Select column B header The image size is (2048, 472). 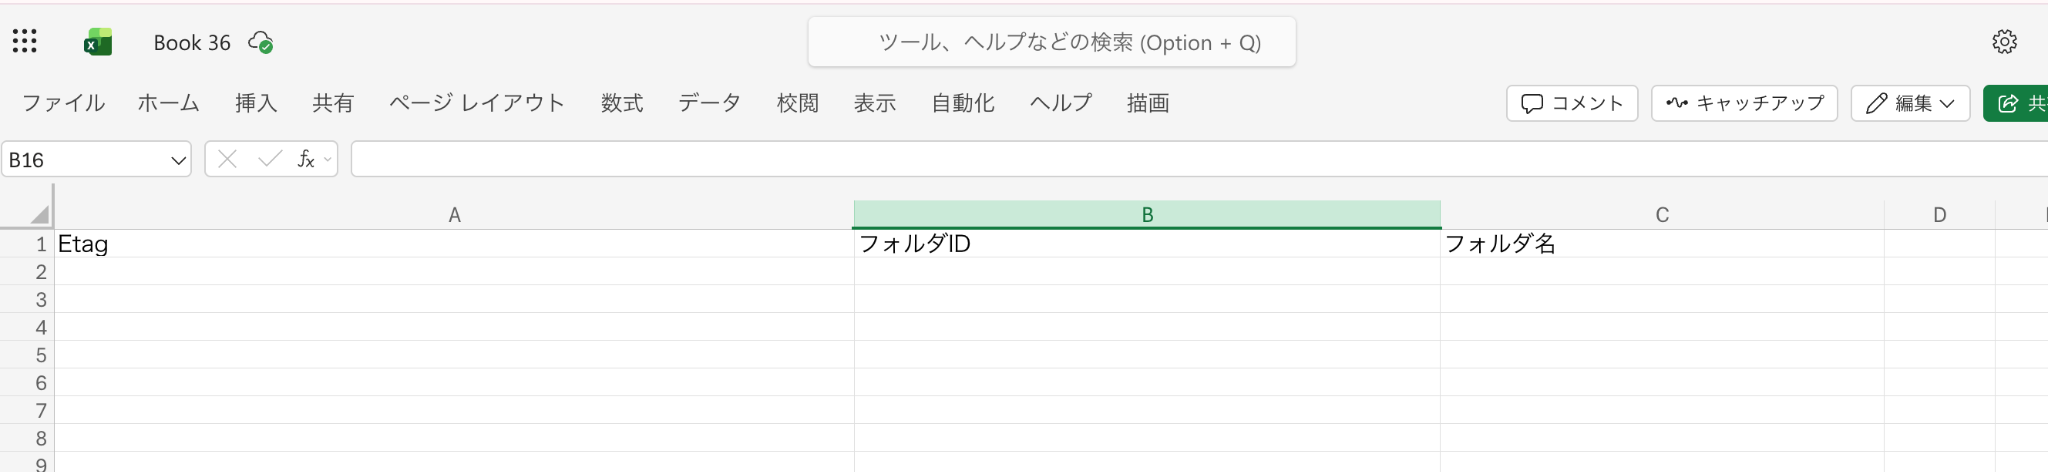[x=1147, y=215]
